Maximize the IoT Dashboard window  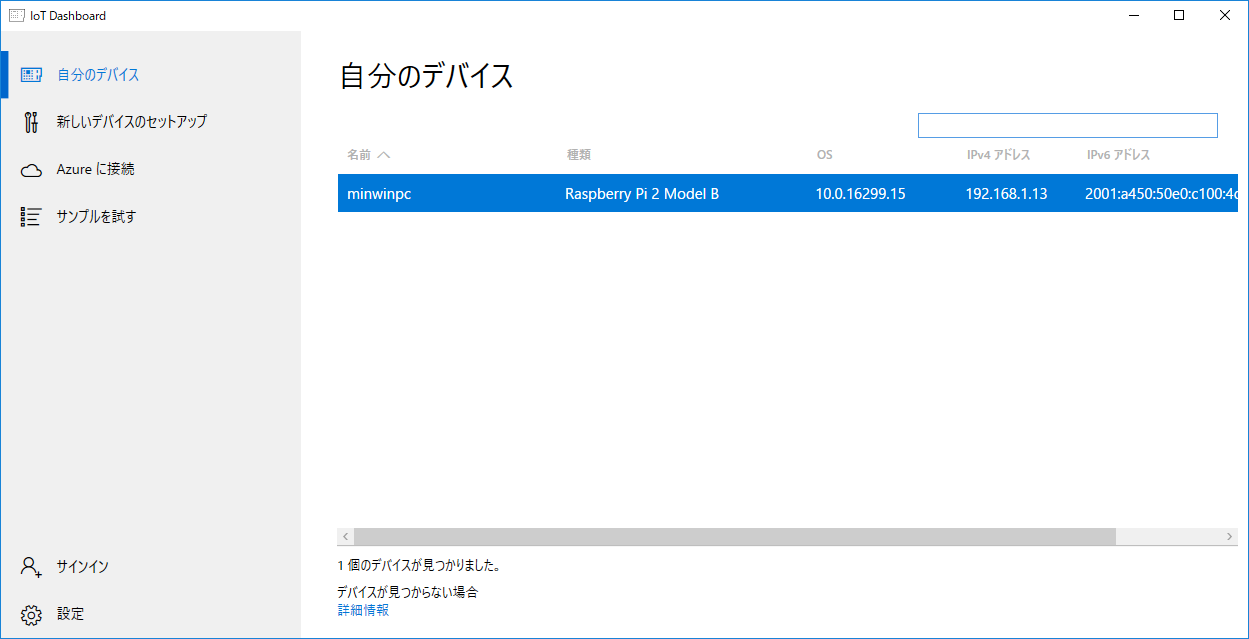(x=1179, y=15)
